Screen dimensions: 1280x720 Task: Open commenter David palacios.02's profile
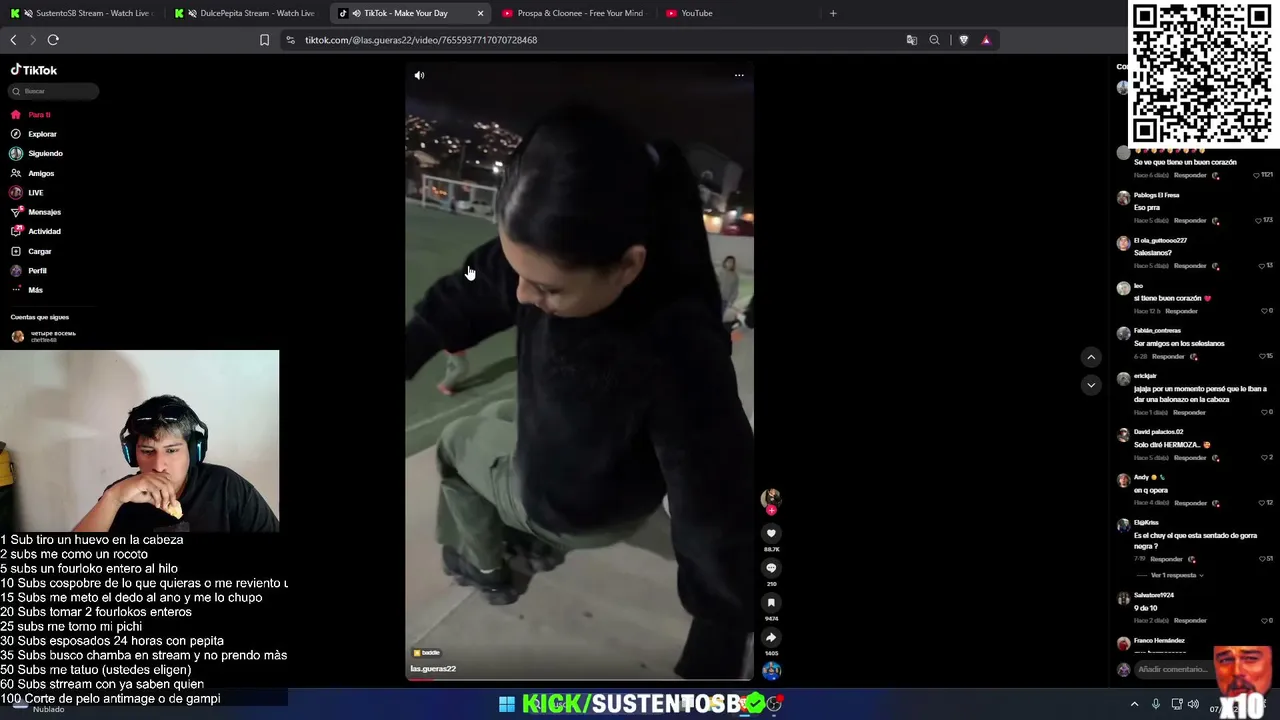pyautogui.click(x=1159, y=432)
